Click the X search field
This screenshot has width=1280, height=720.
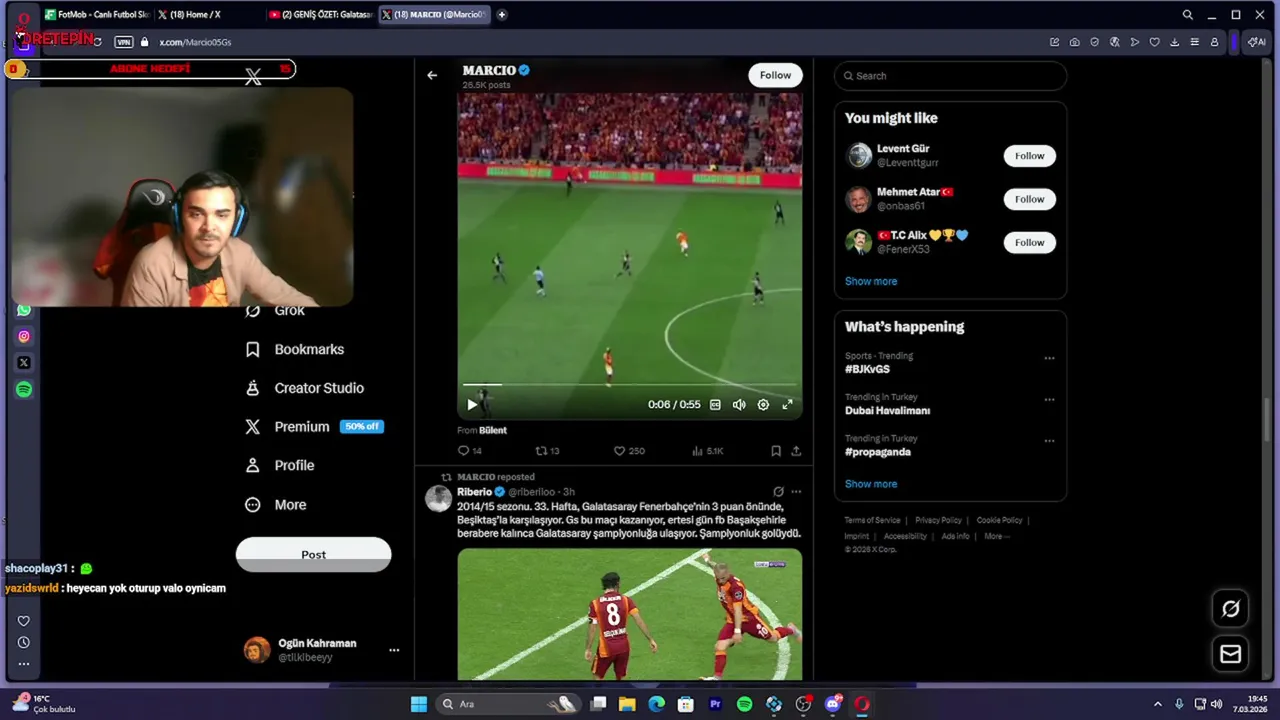(x=950, y=76)
